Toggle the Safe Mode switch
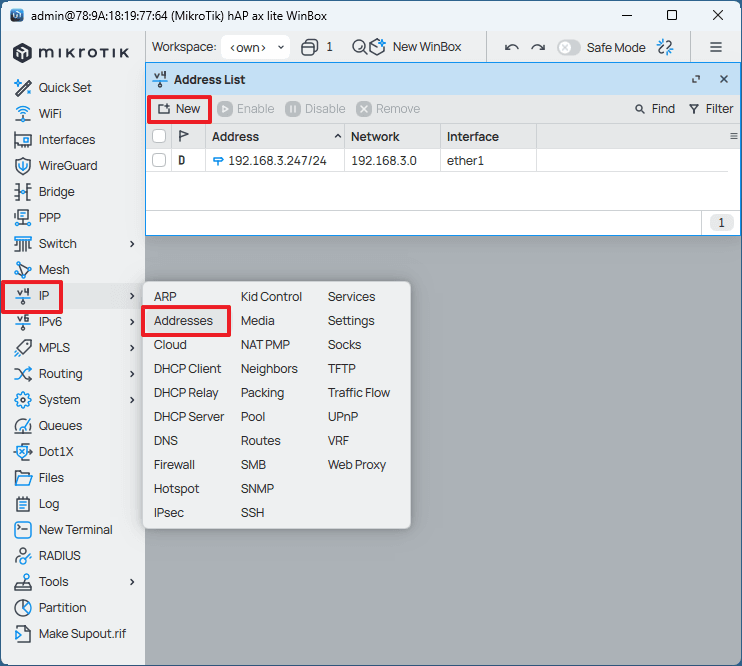Image resolution: width=742 pixels, height=666 pixels. tap(568, 47)
